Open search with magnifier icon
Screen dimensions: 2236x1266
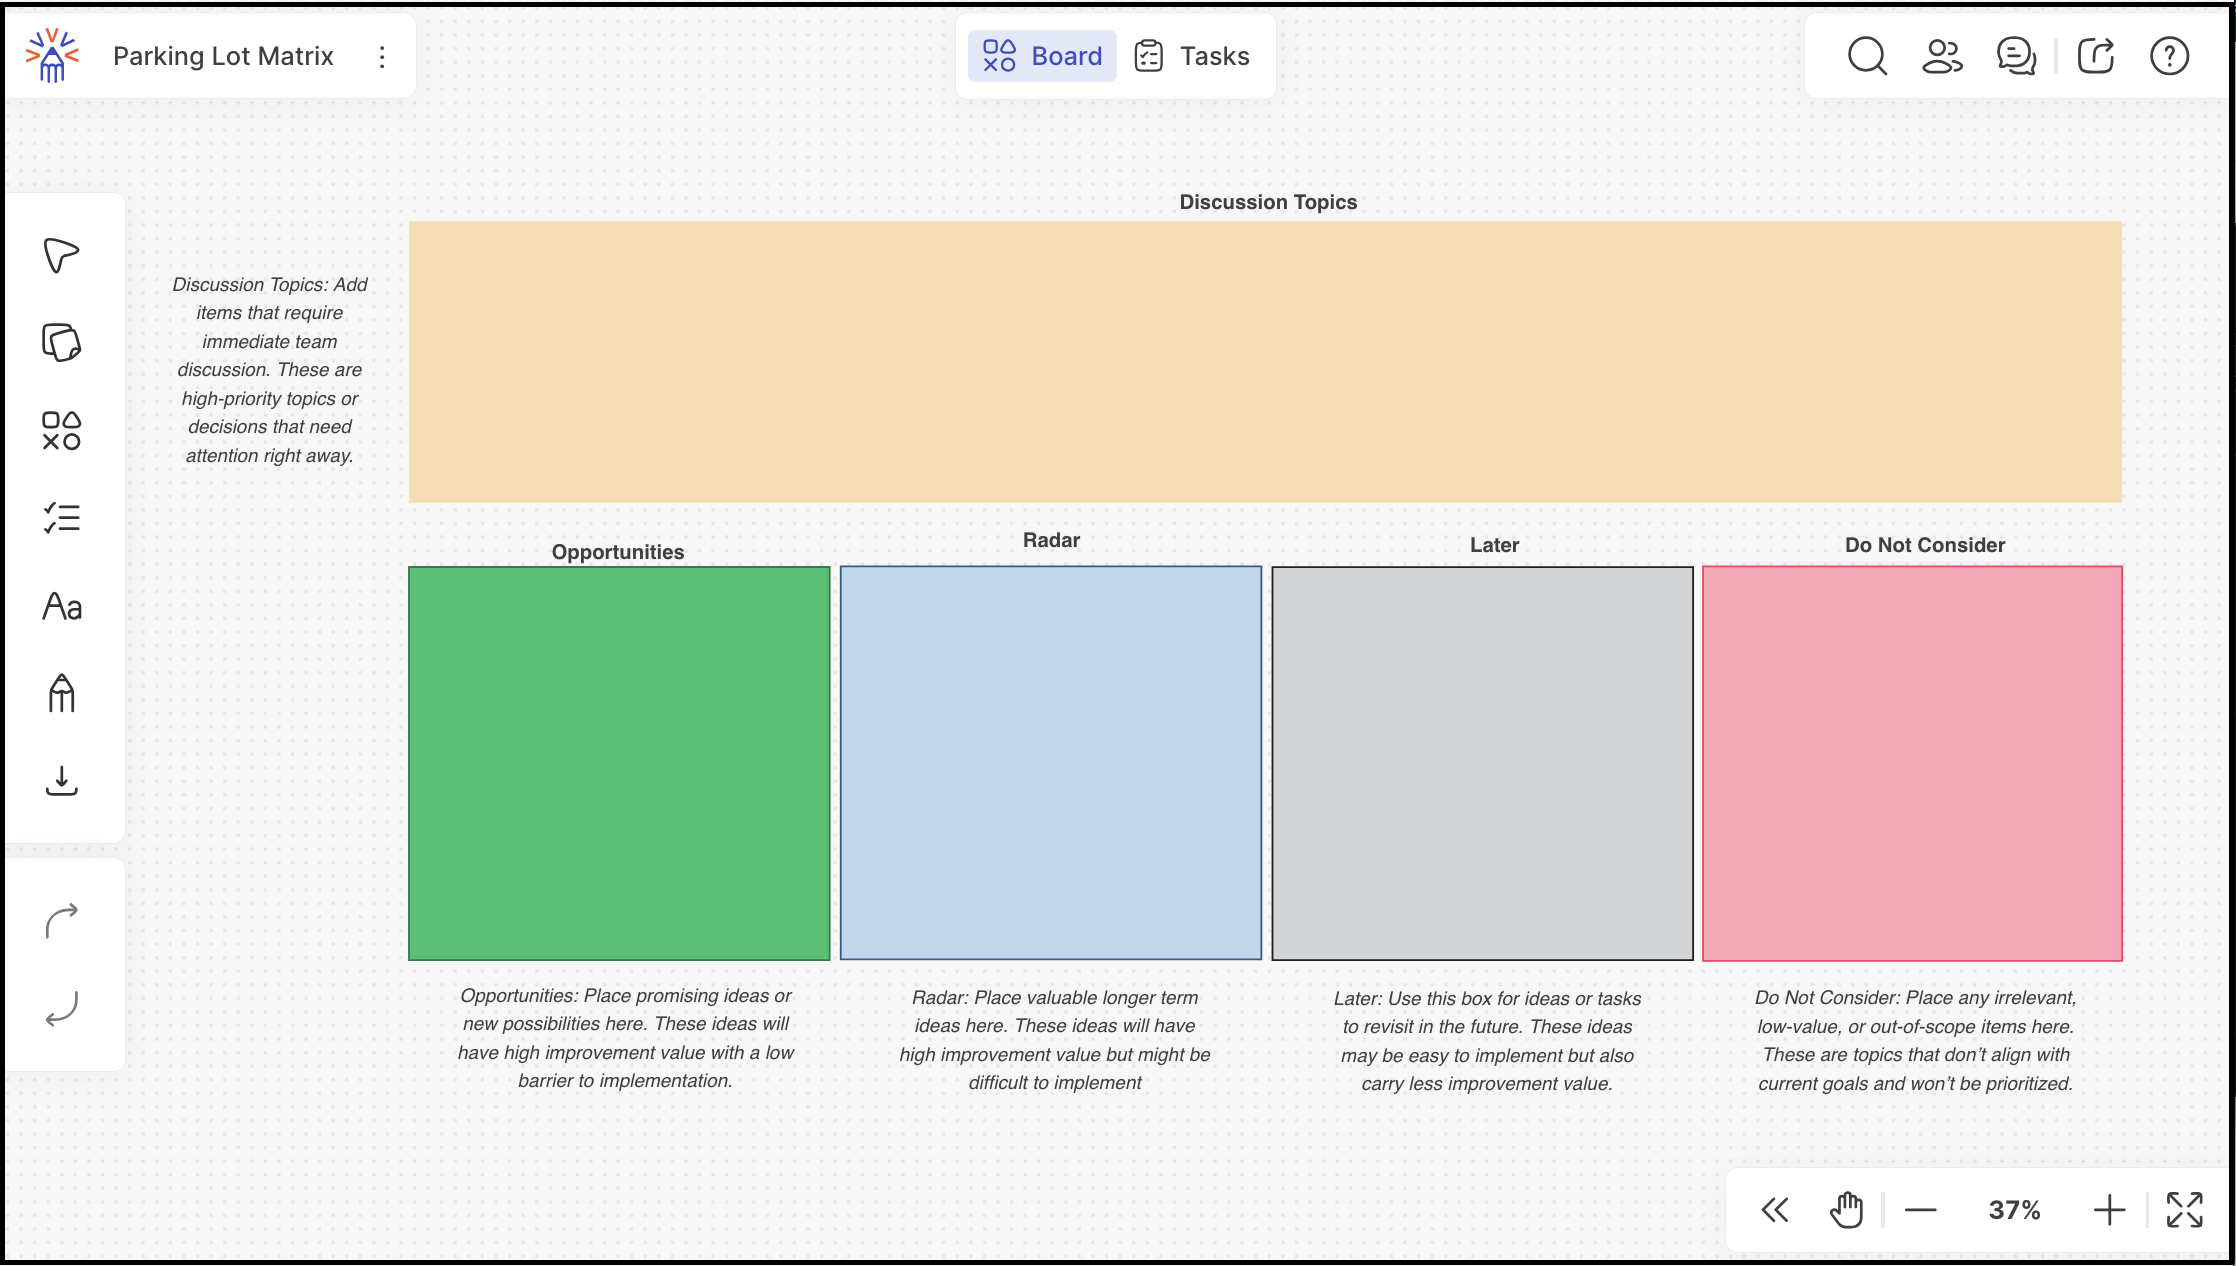pos(1866,56)
